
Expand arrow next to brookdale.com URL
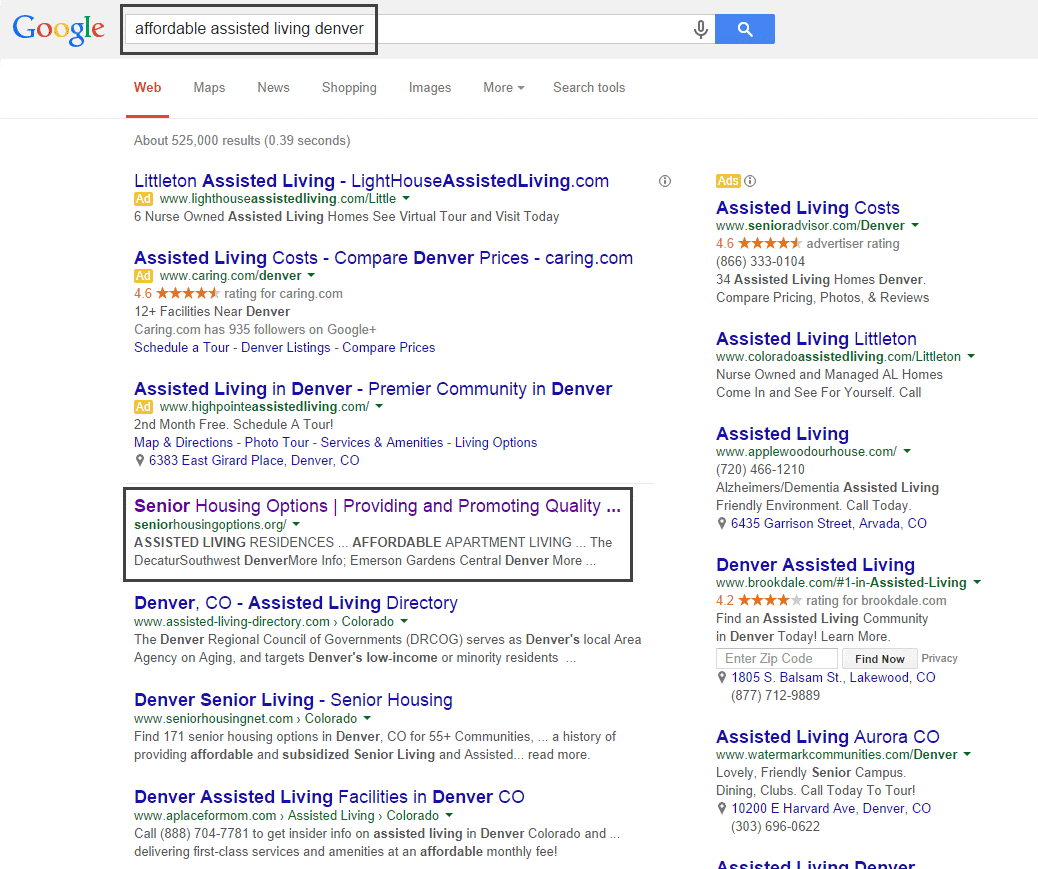pyautogui.click(x=977, y=582)
